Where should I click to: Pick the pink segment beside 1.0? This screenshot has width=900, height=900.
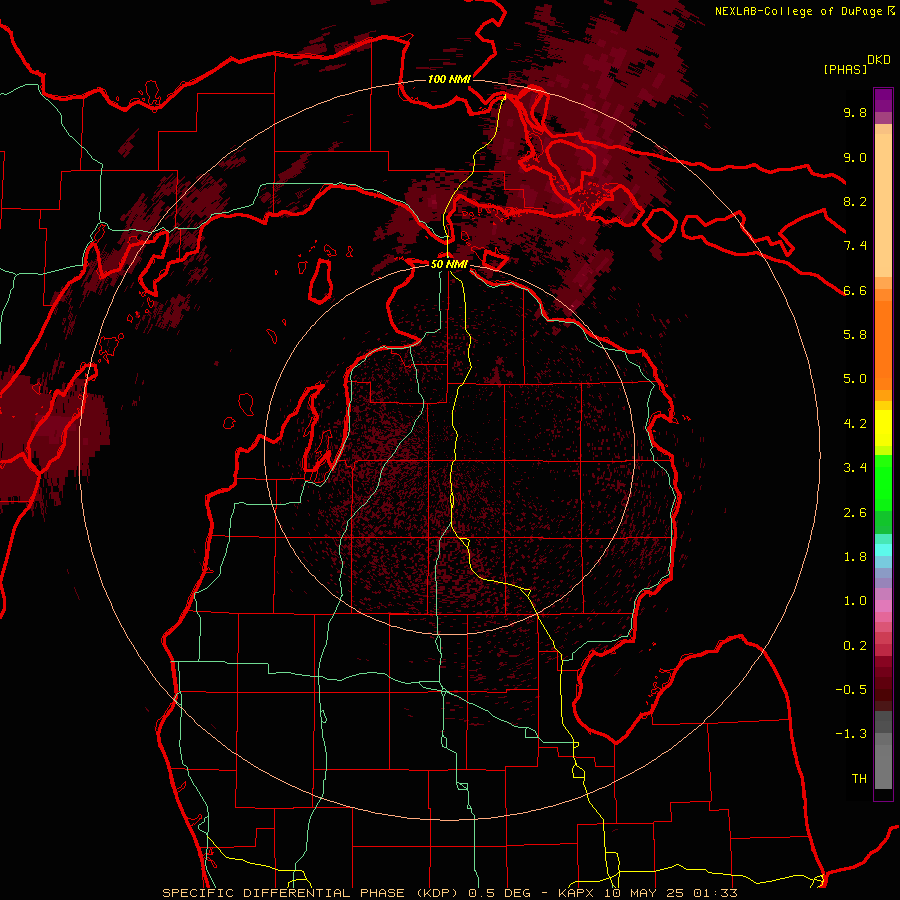pos(883,606)
